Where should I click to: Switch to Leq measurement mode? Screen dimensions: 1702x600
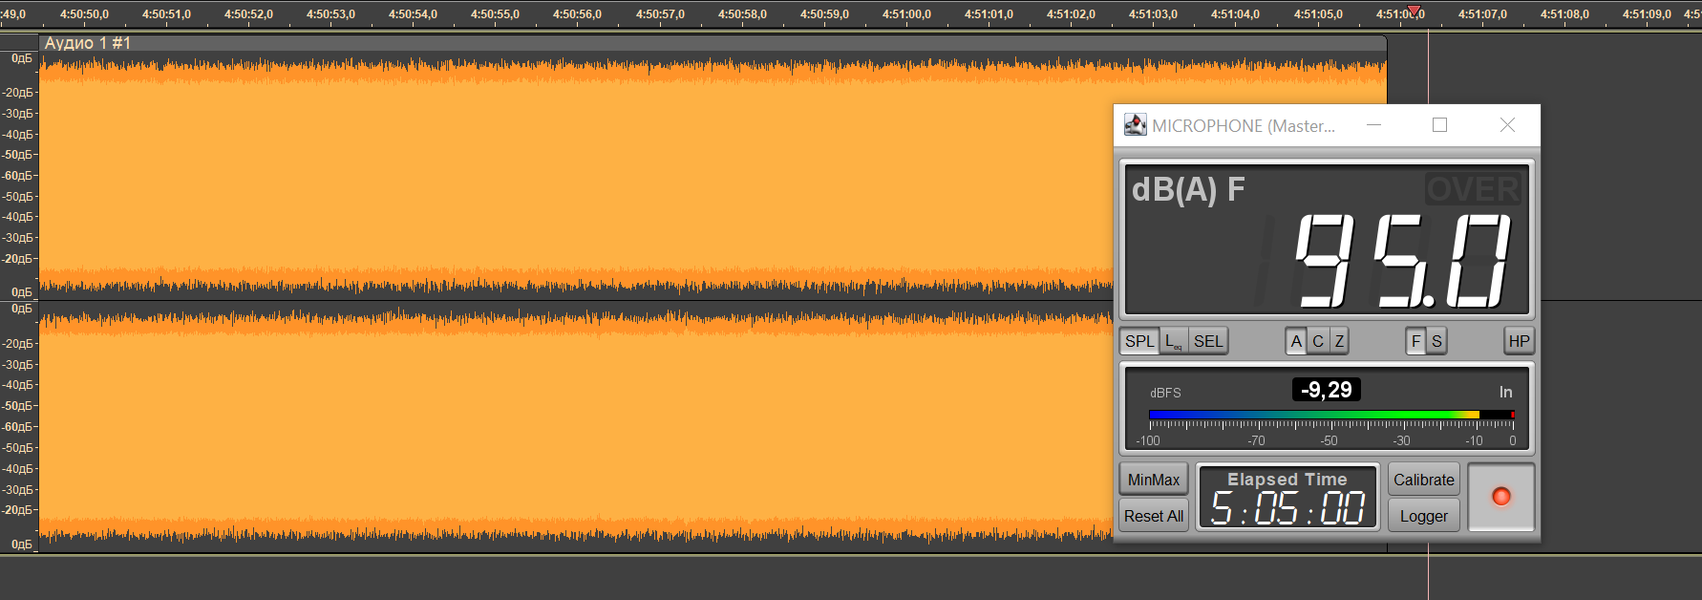pos(1174,341)
